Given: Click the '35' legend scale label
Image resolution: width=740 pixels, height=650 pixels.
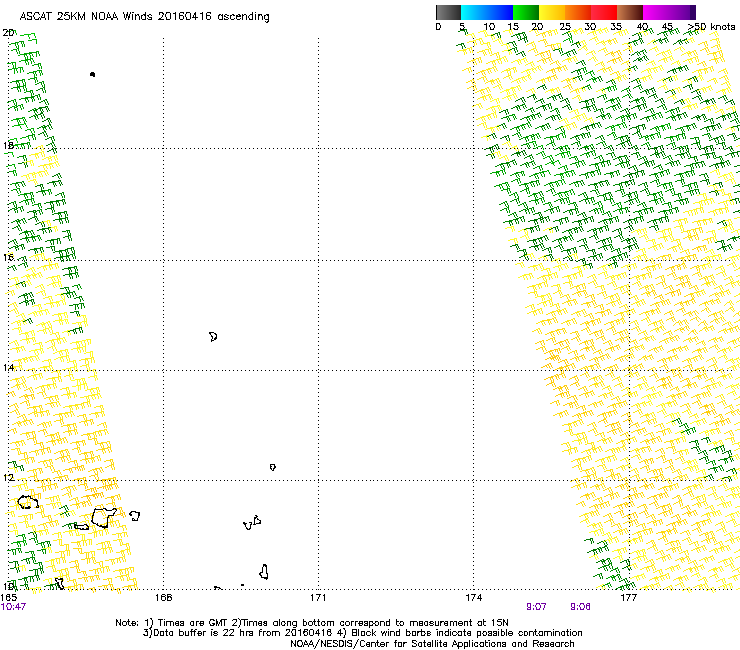Looking at the screenshot, I should 616,27.
